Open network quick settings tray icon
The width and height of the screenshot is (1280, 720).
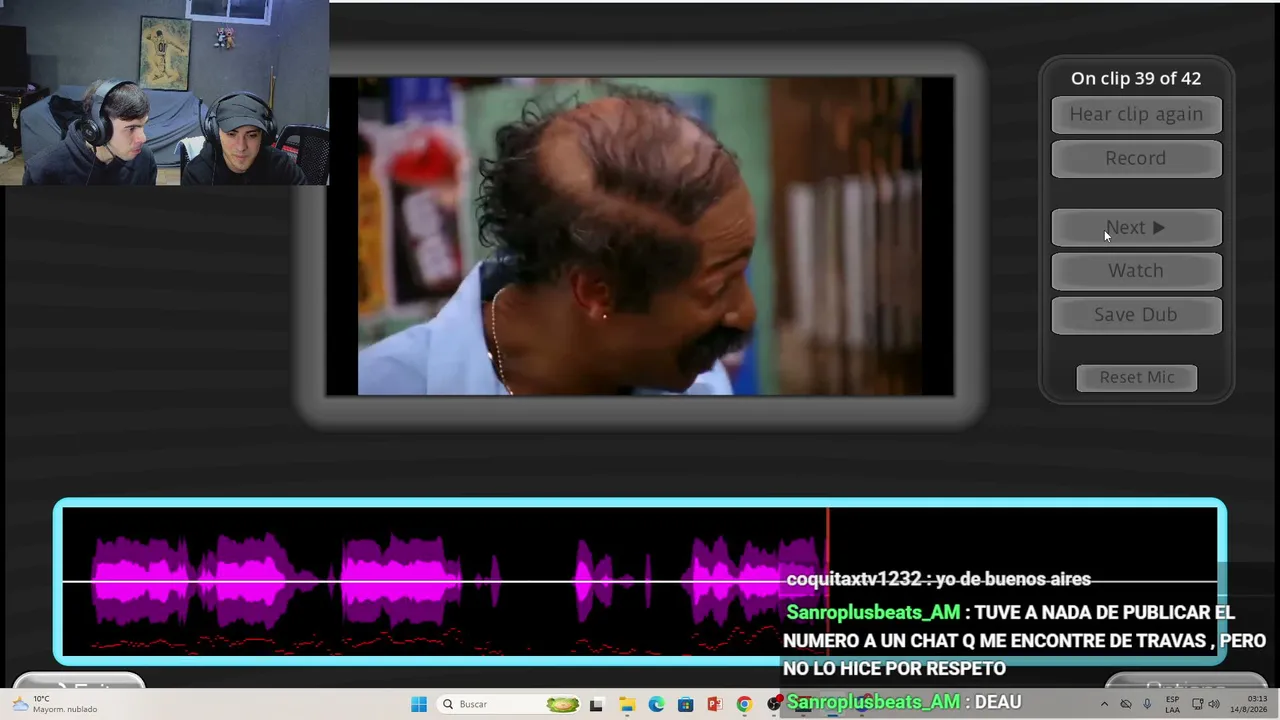coord(1198,704)
